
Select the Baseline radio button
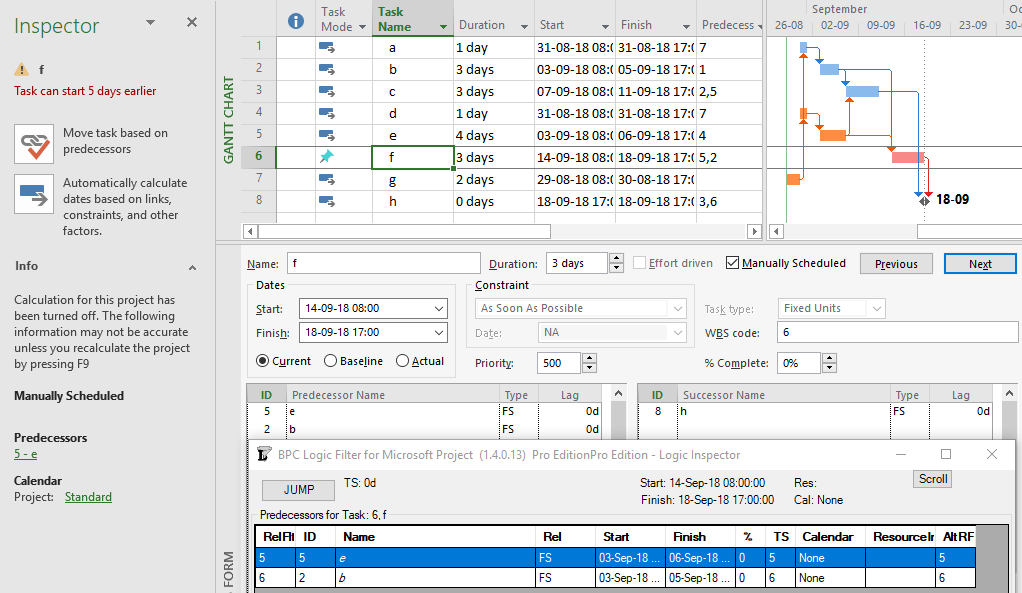330,360
